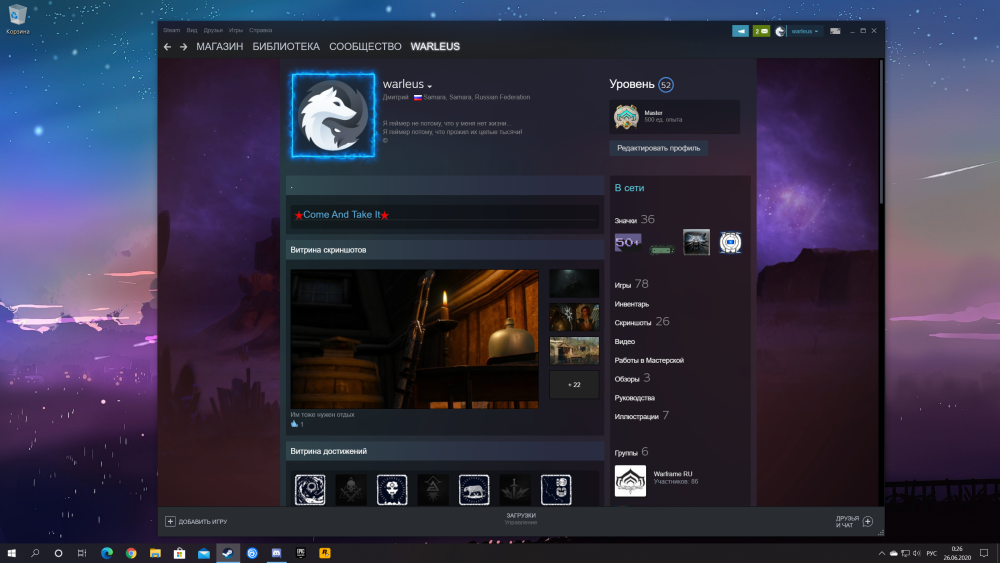Click the Steam window vertical scrollbar

tap(881, 132)
